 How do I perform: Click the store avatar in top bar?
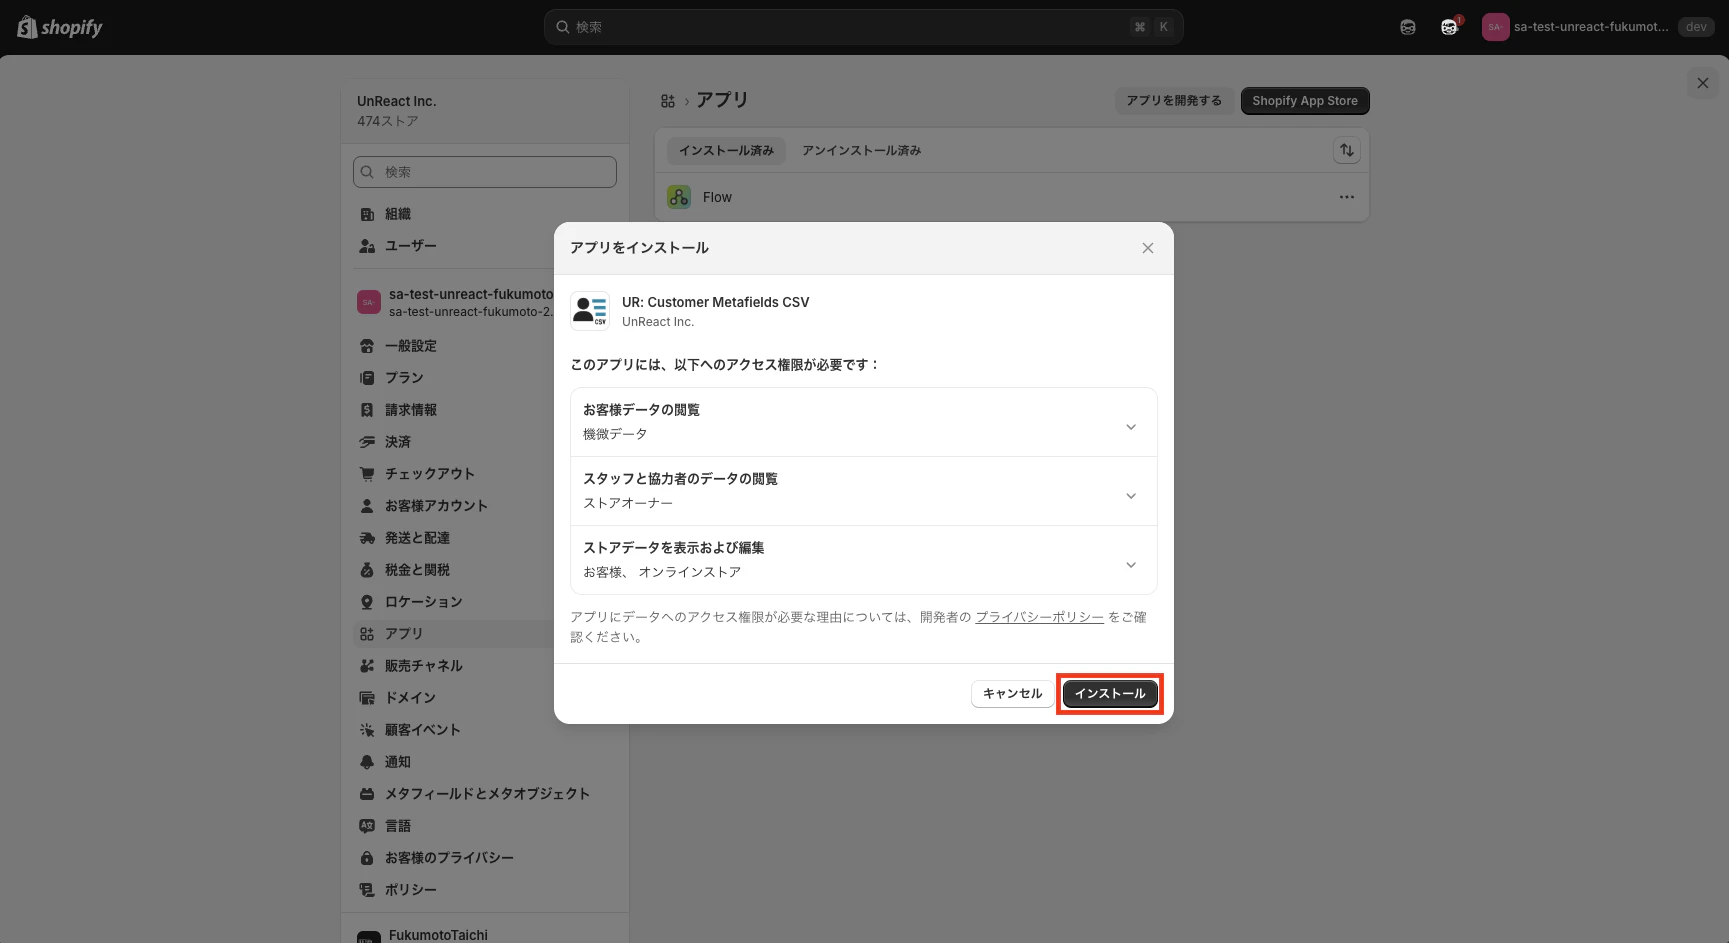(1495, 27)
